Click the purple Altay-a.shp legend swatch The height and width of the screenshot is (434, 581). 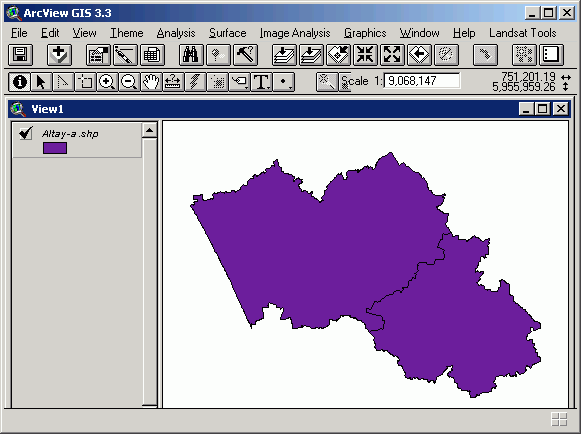click(x=55, y=148)
